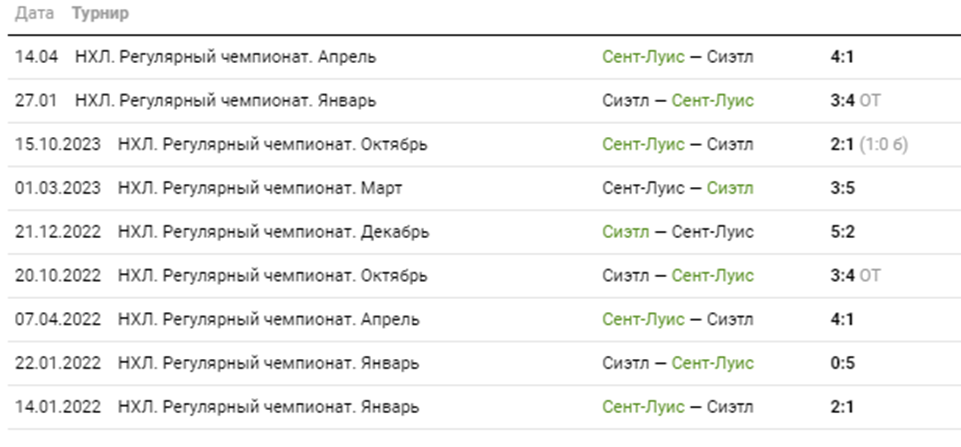Click the 4:1 score on 07.04.2022
The width and height of the screenshot is (961, 447).
point(841,320)
